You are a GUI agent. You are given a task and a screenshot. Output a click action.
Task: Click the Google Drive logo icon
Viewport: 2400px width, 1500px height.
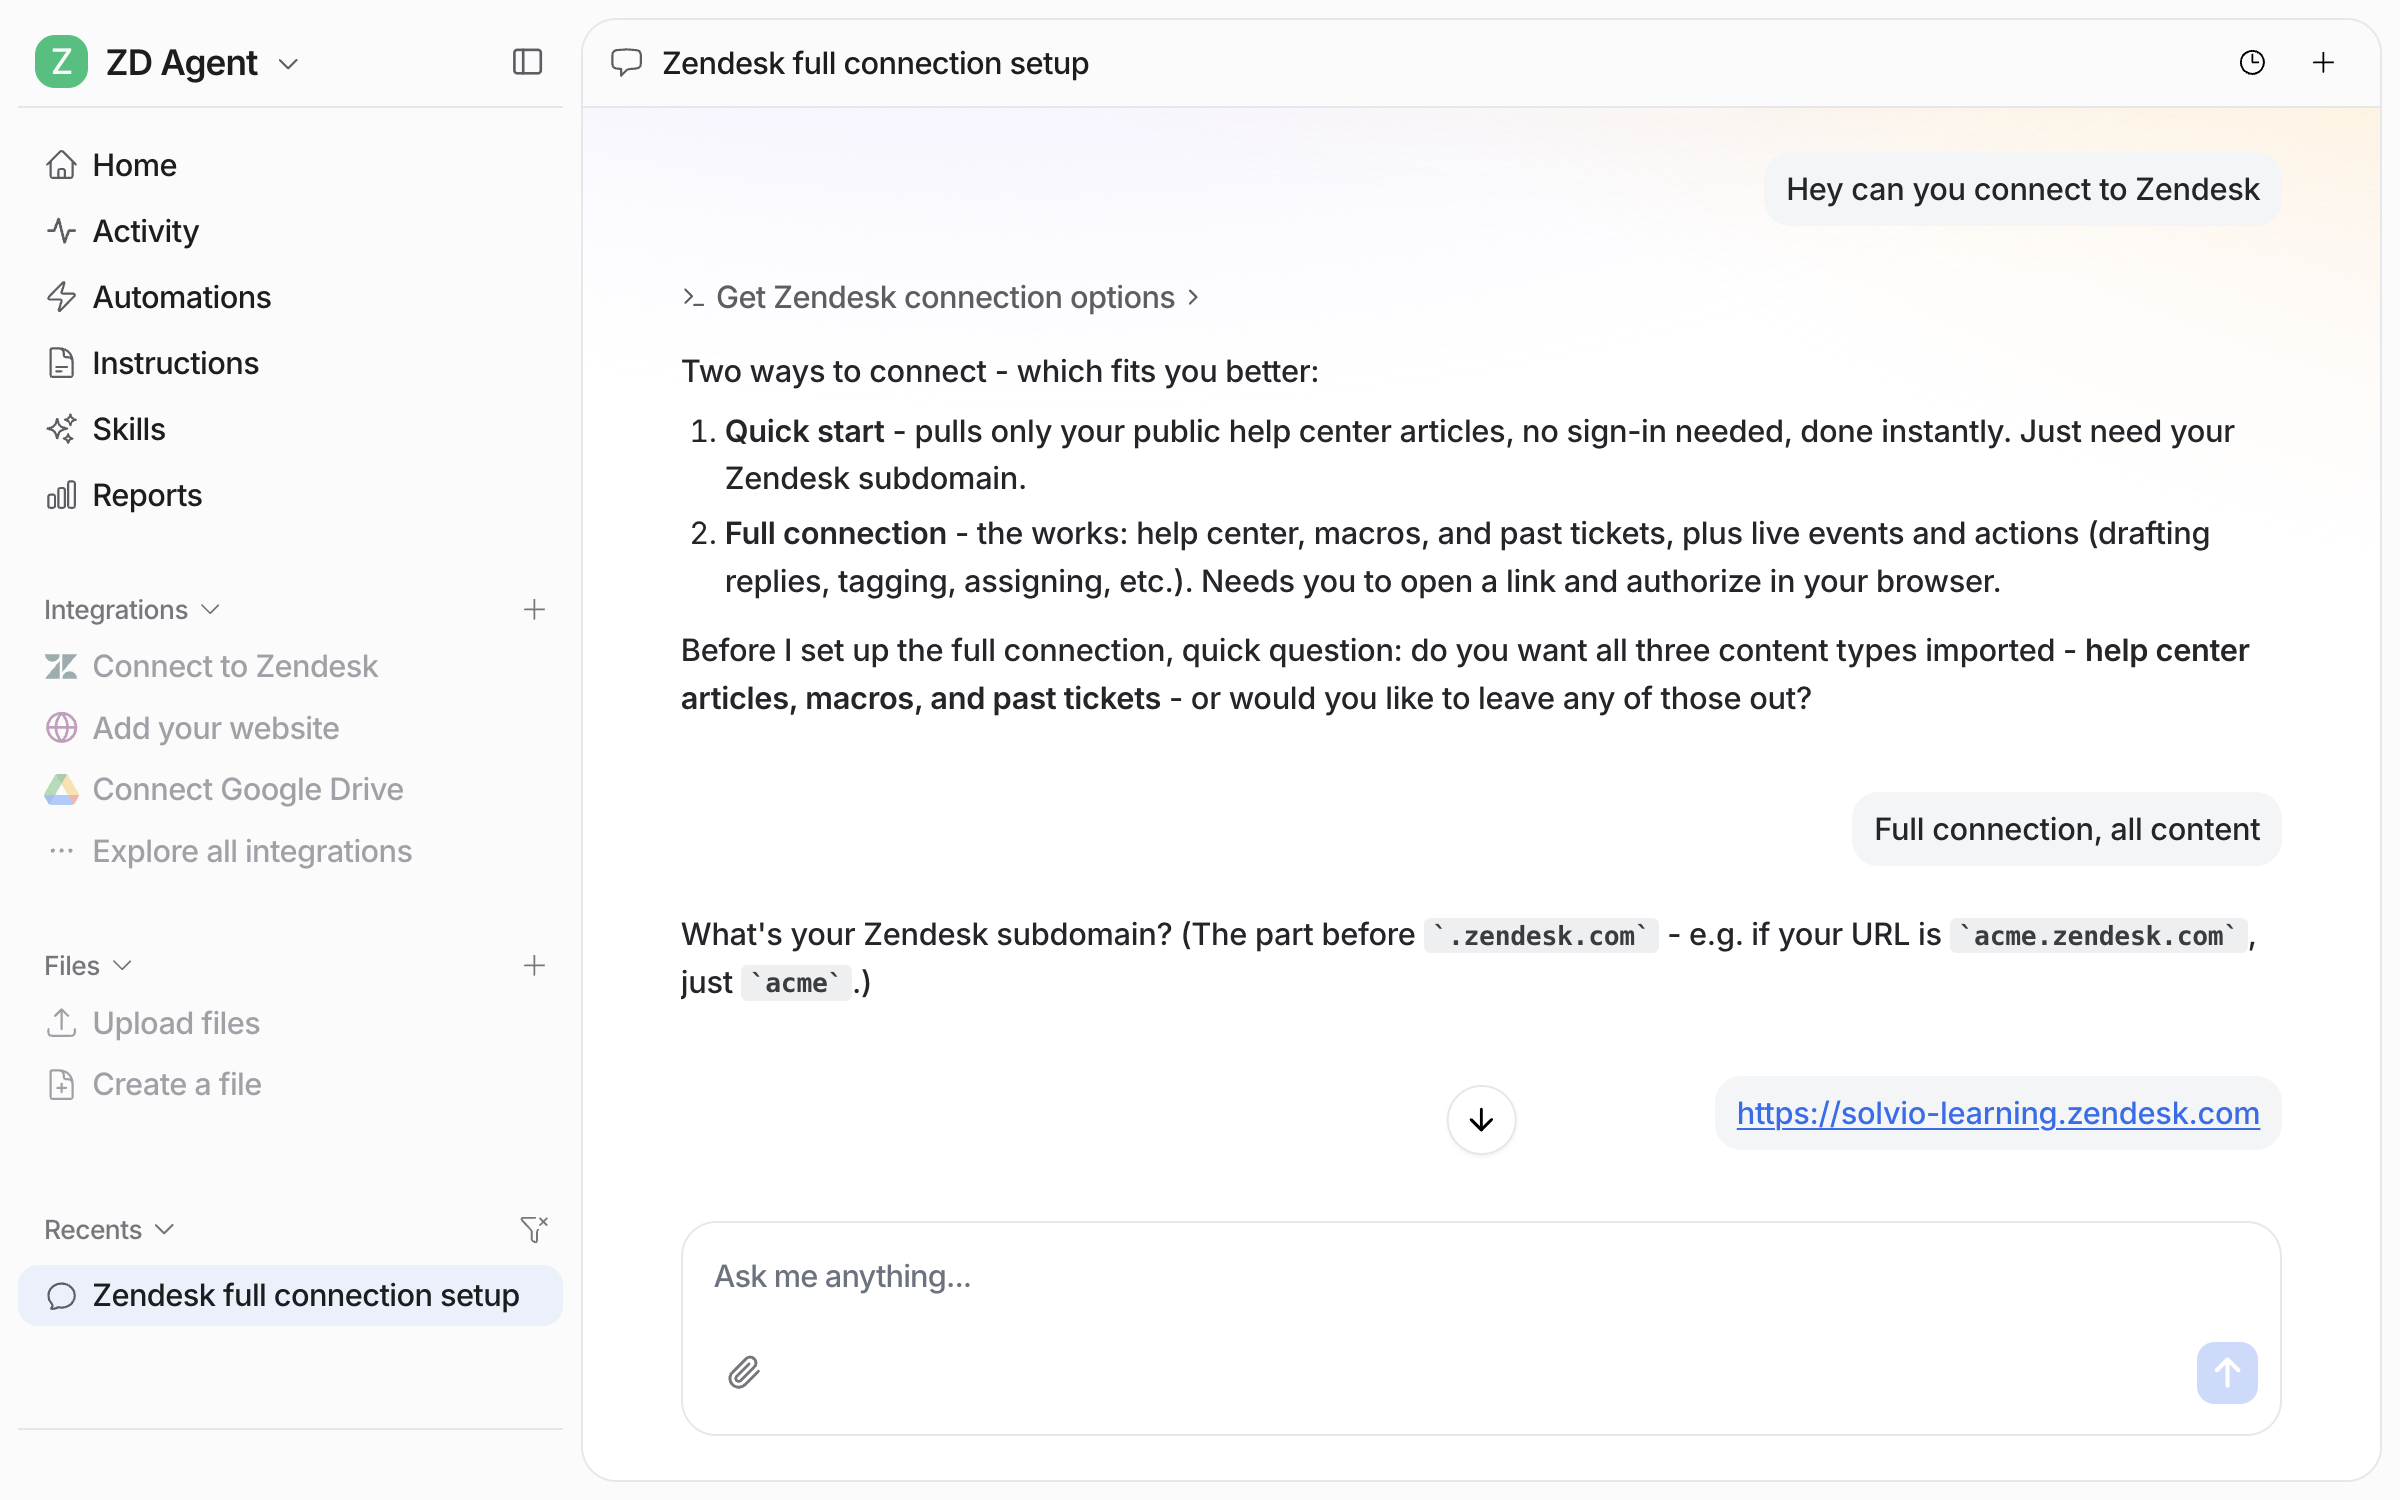pos(61,789)
